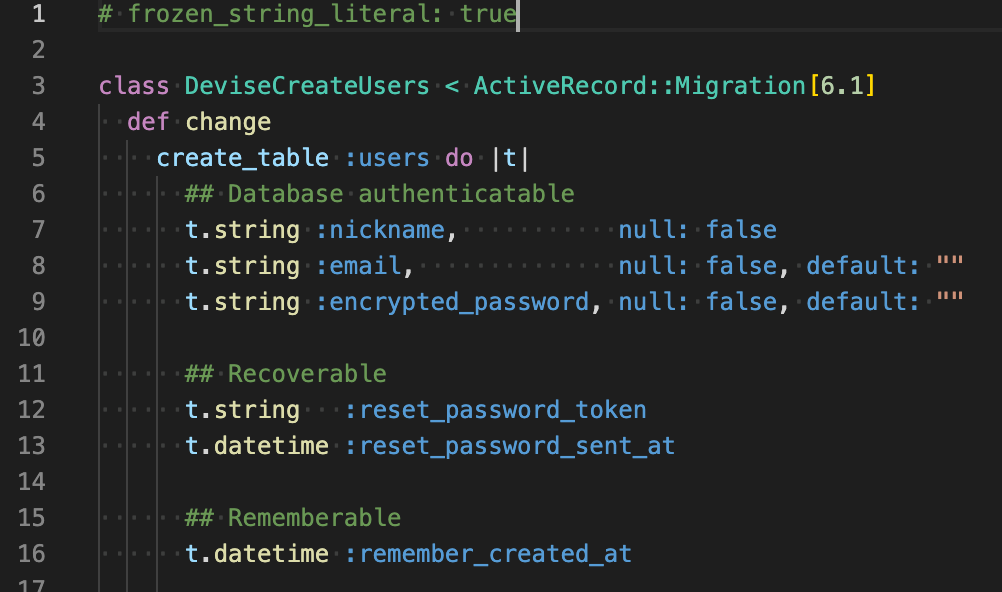The width and height of the screenshot is (1002, 592).
Task: Place cursor on ActiveRecord::Migration text
Action: [639, 86]
